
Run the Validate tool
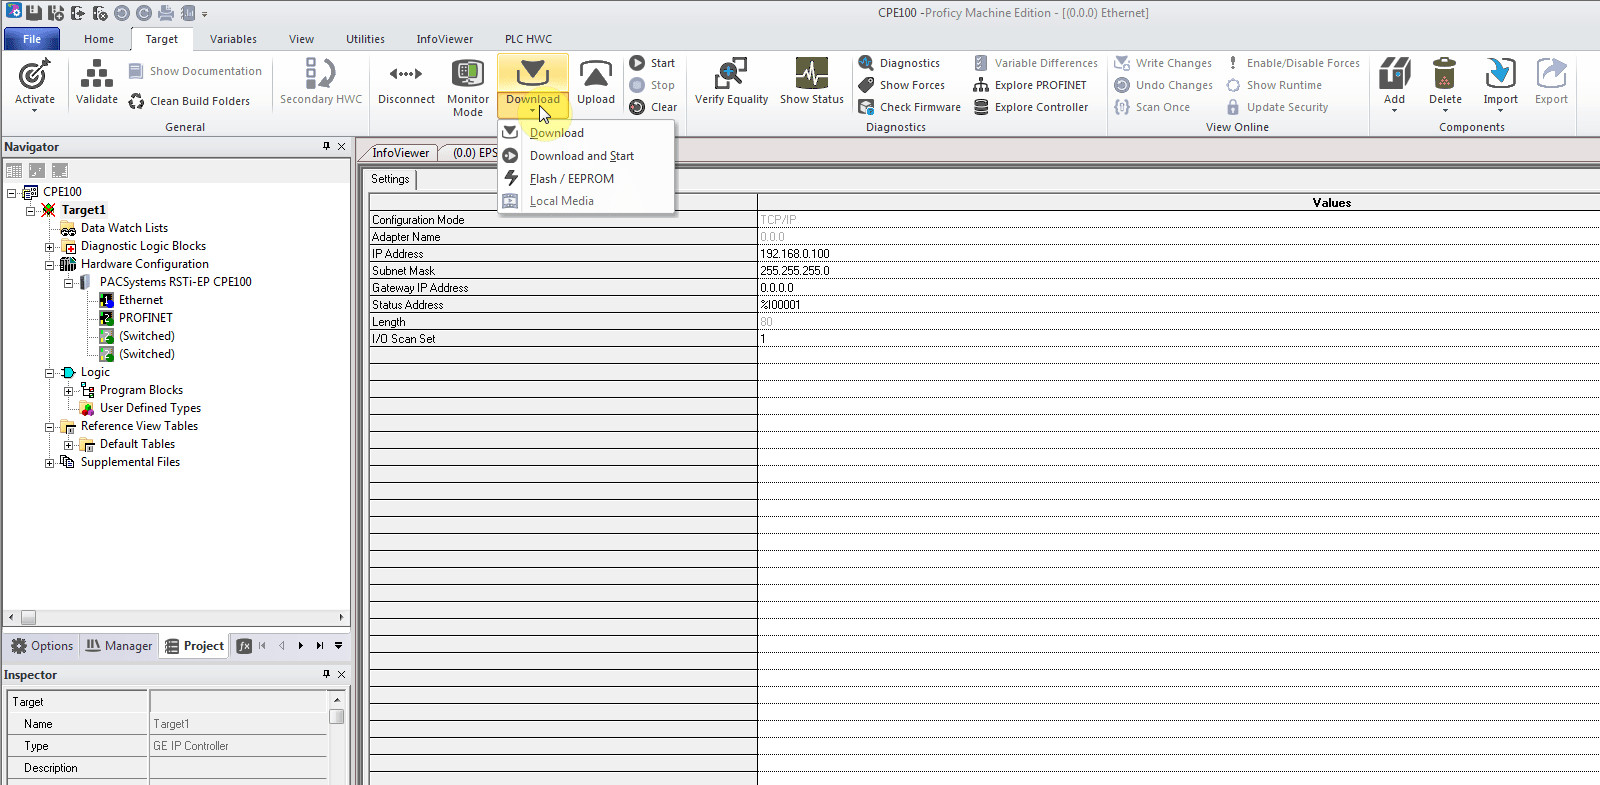97,82
